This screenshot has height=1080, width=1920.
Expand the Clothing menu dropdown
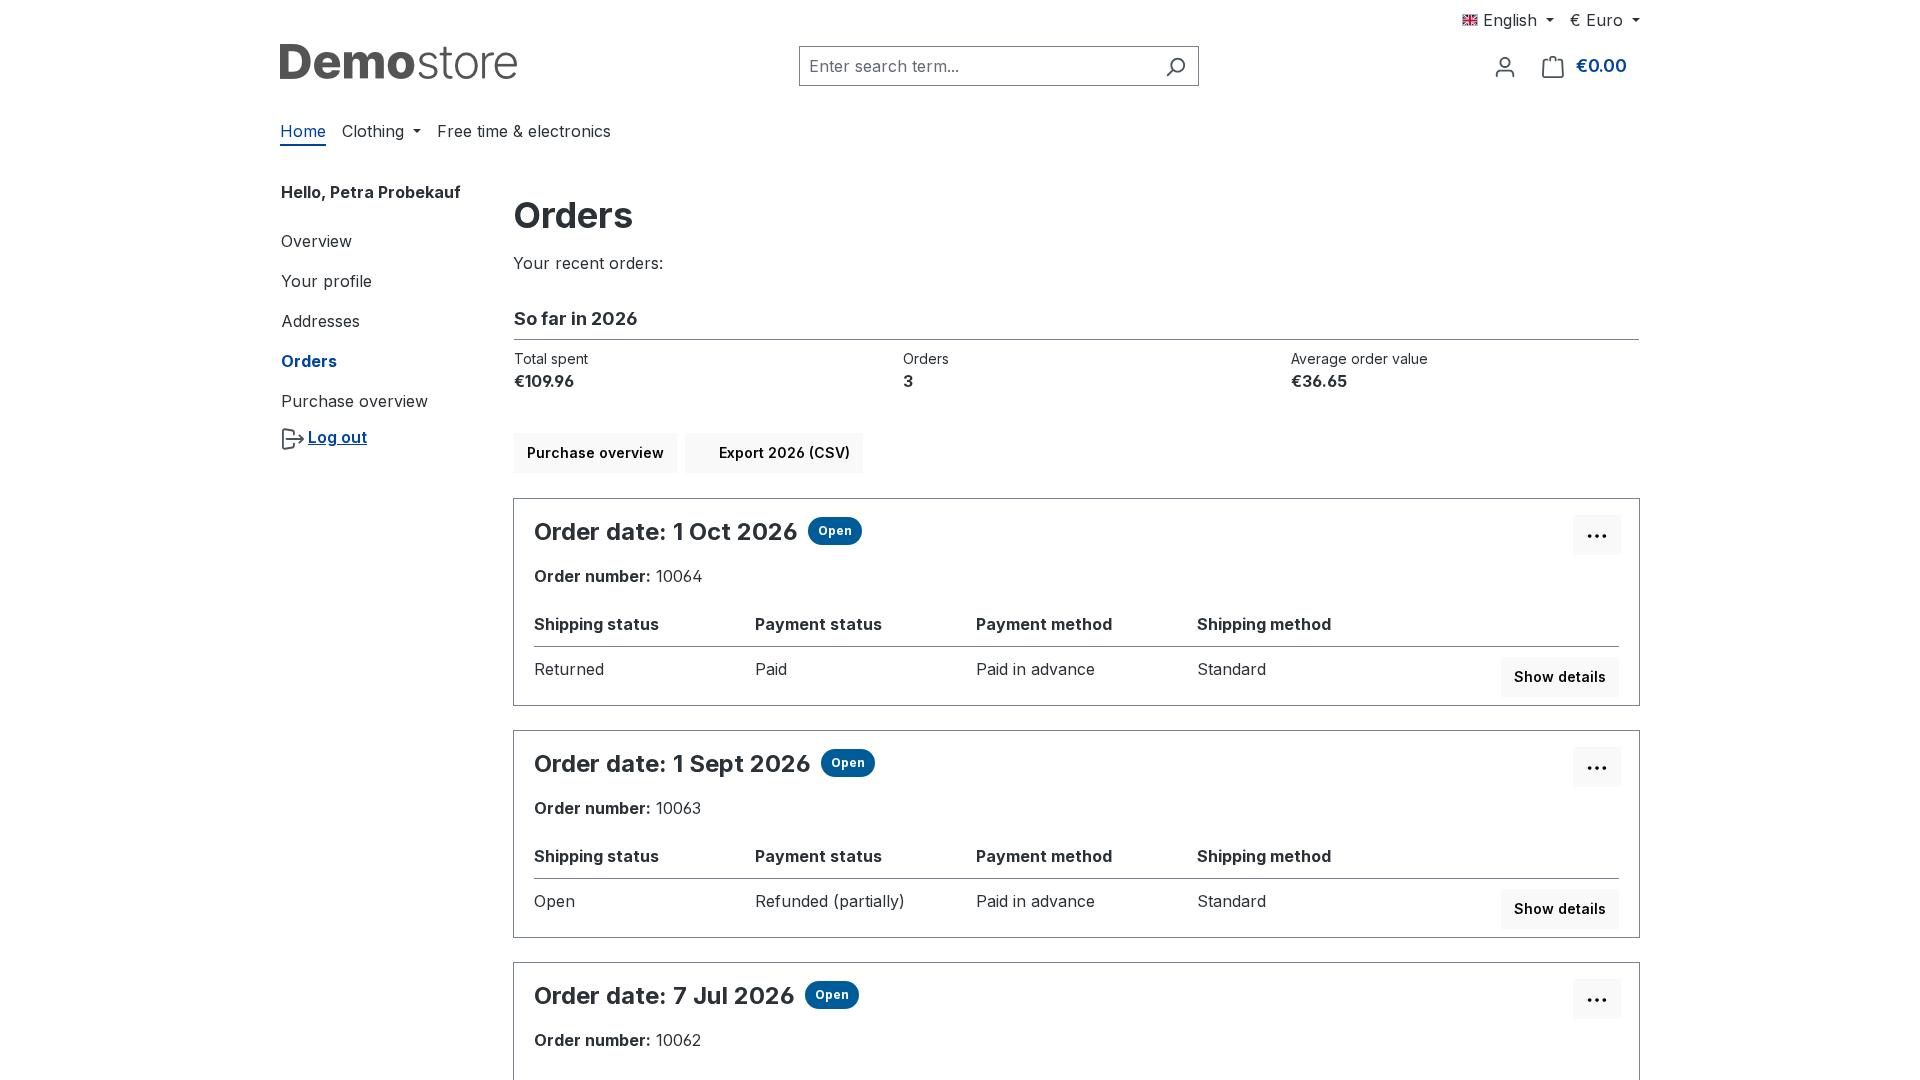[381, 131]
